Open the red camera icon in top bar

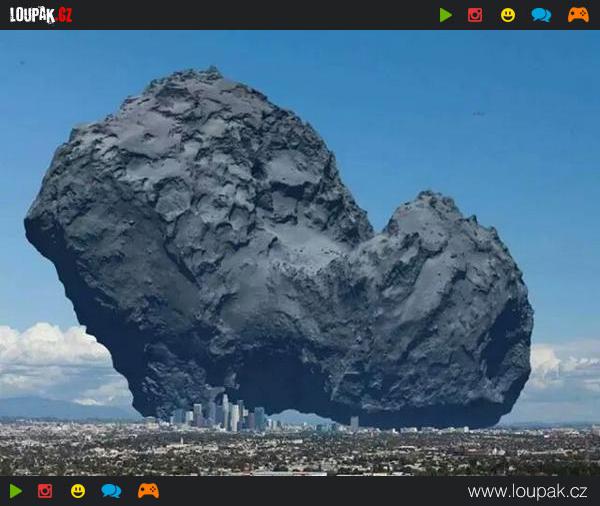[475, 15]
